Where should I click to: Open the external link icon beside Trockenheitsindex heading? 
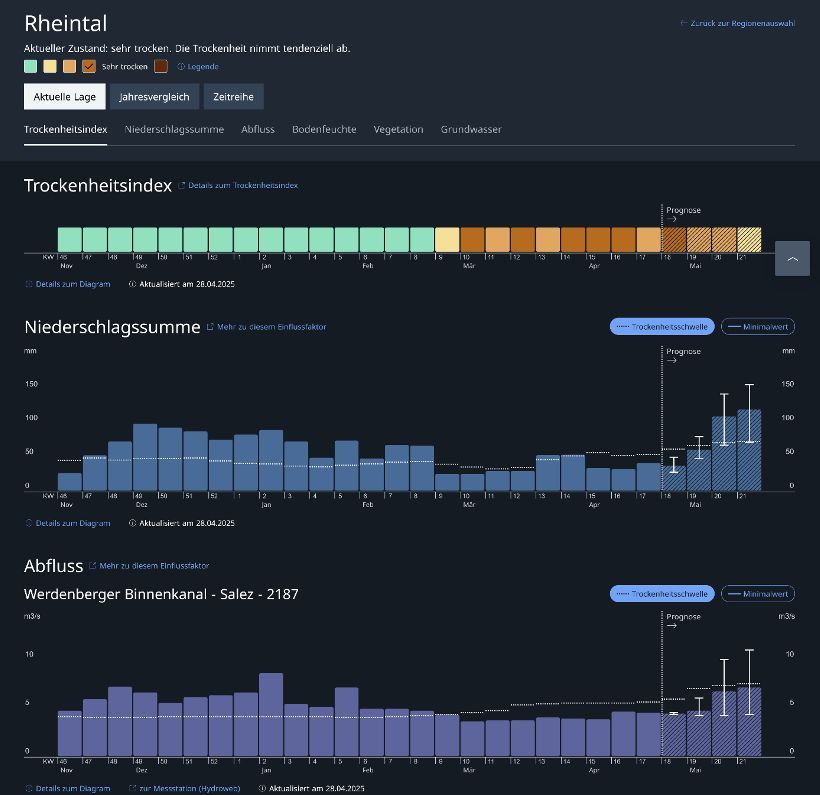181,185
